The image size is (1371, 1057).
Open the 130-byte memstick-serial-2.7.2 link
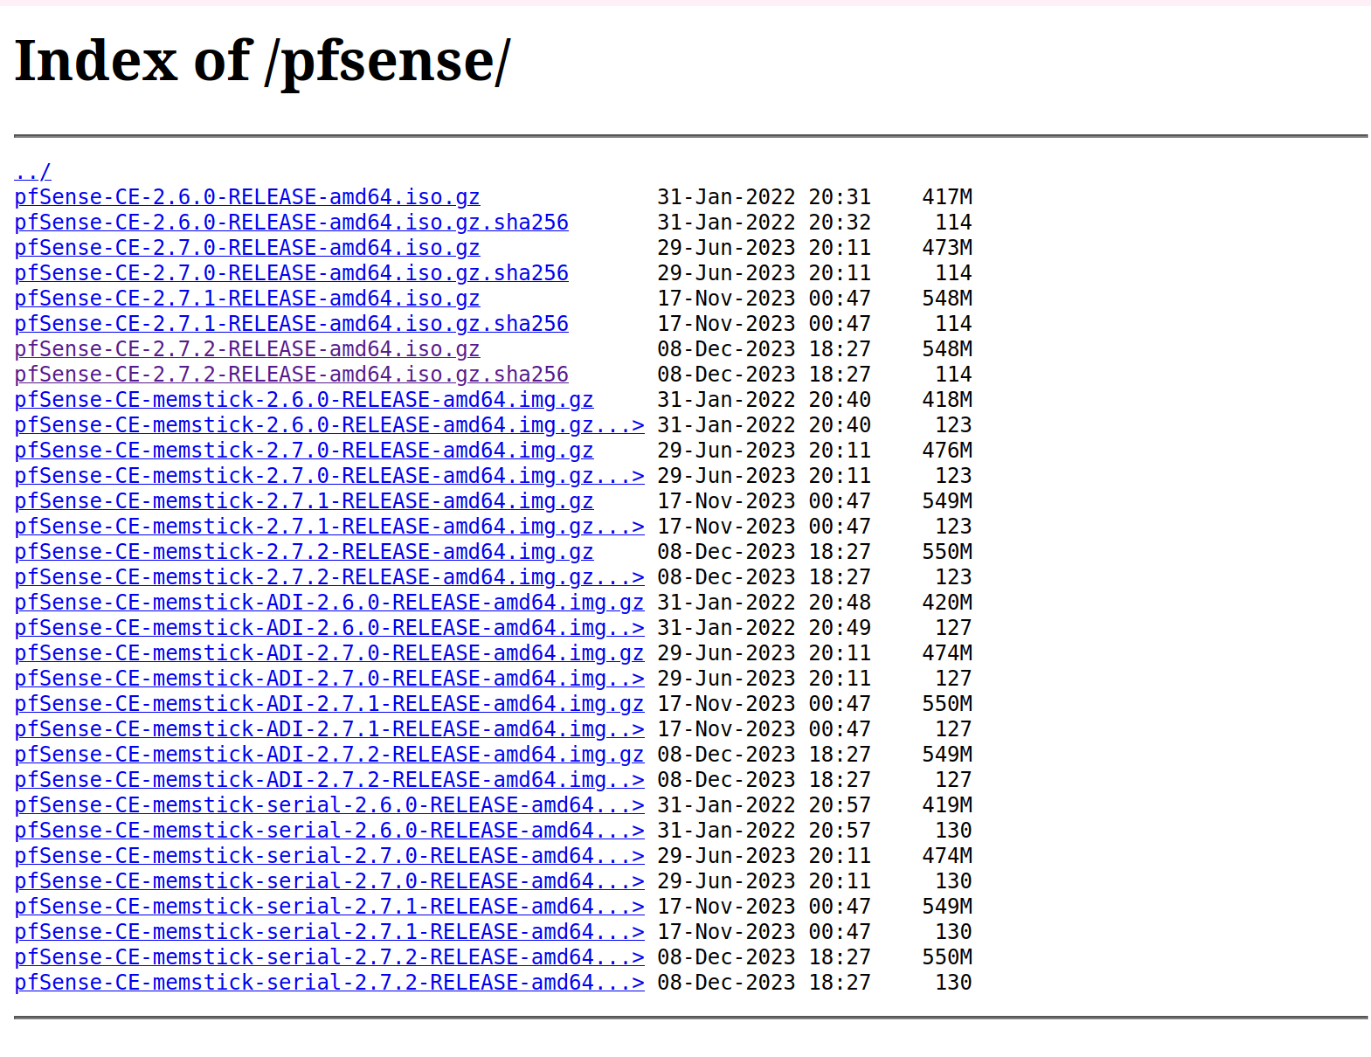(x=330, y=983)
